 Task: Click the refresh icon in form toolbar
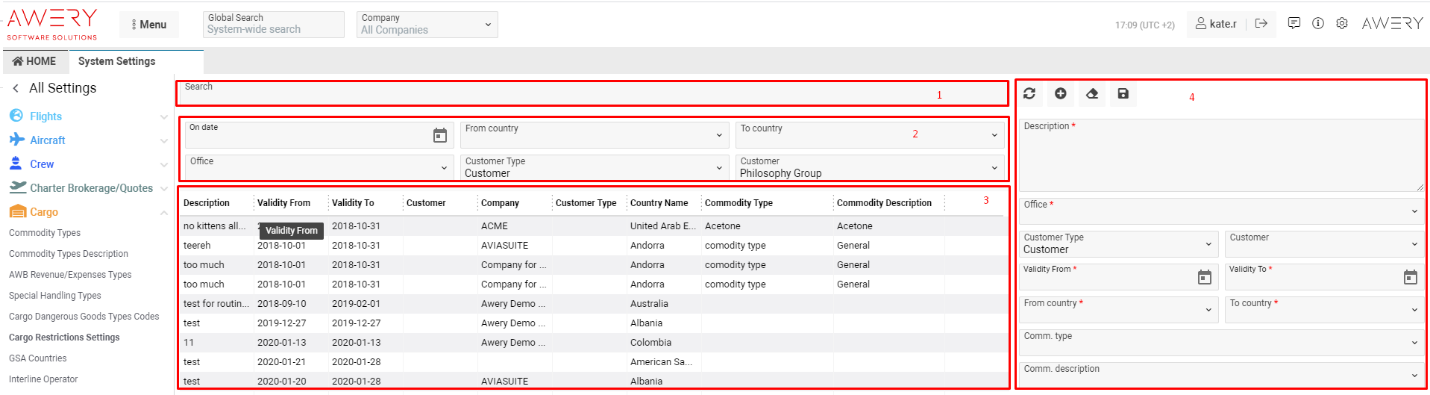(1029, 94)
